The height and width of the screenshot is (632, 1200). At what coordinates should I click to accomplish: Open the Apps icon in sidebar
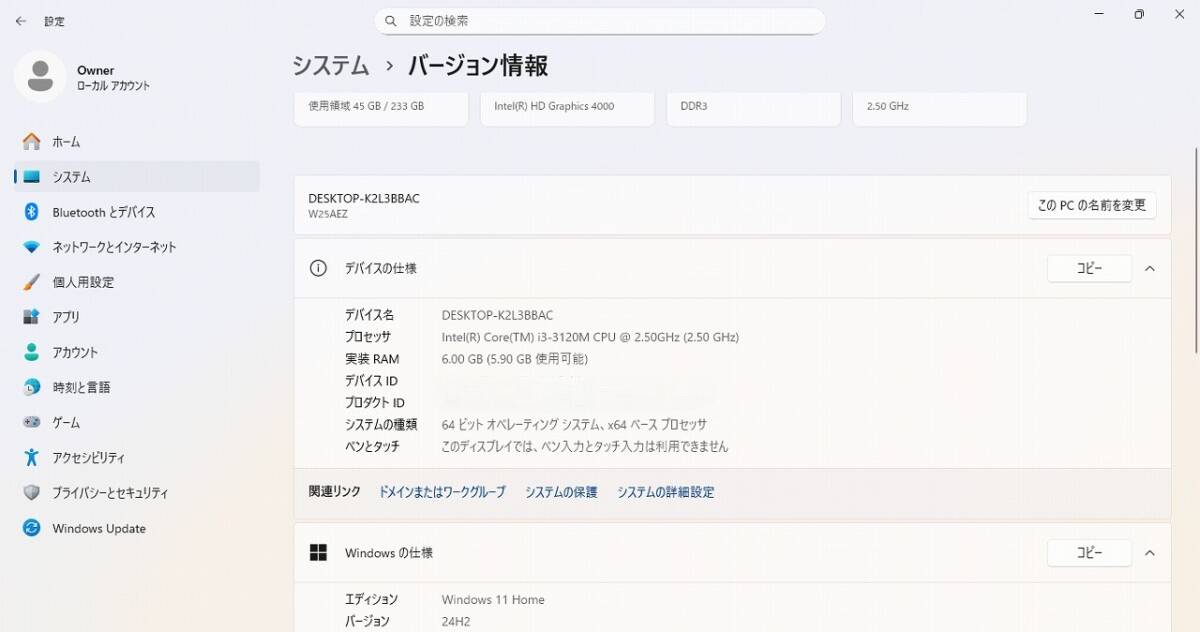[x=32, y=317]
